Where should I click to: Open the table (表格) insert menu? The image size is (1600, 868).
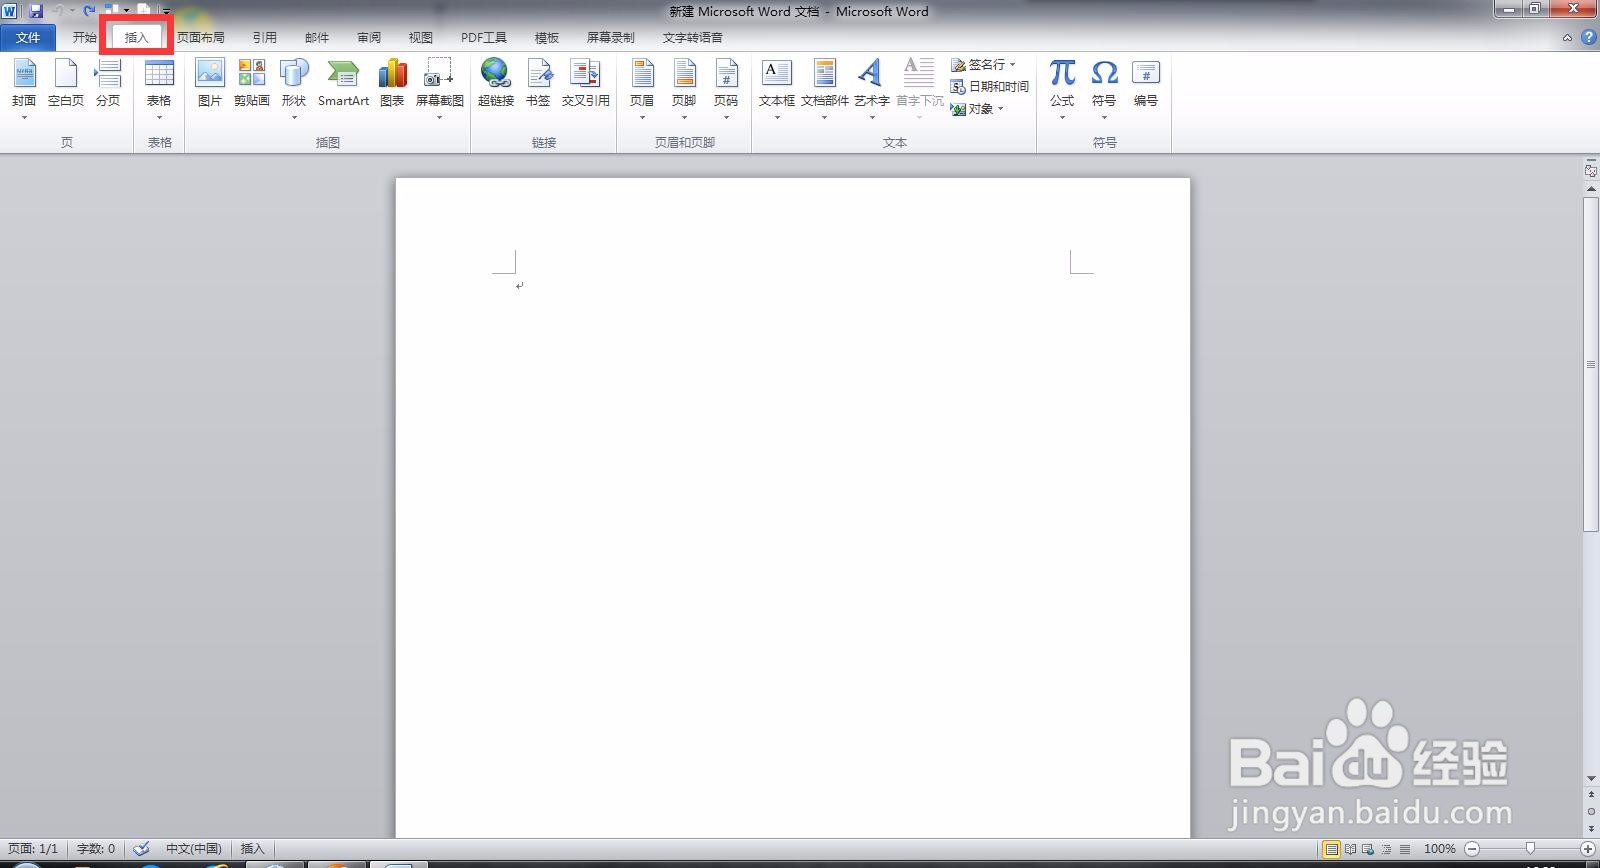(159, 88)
